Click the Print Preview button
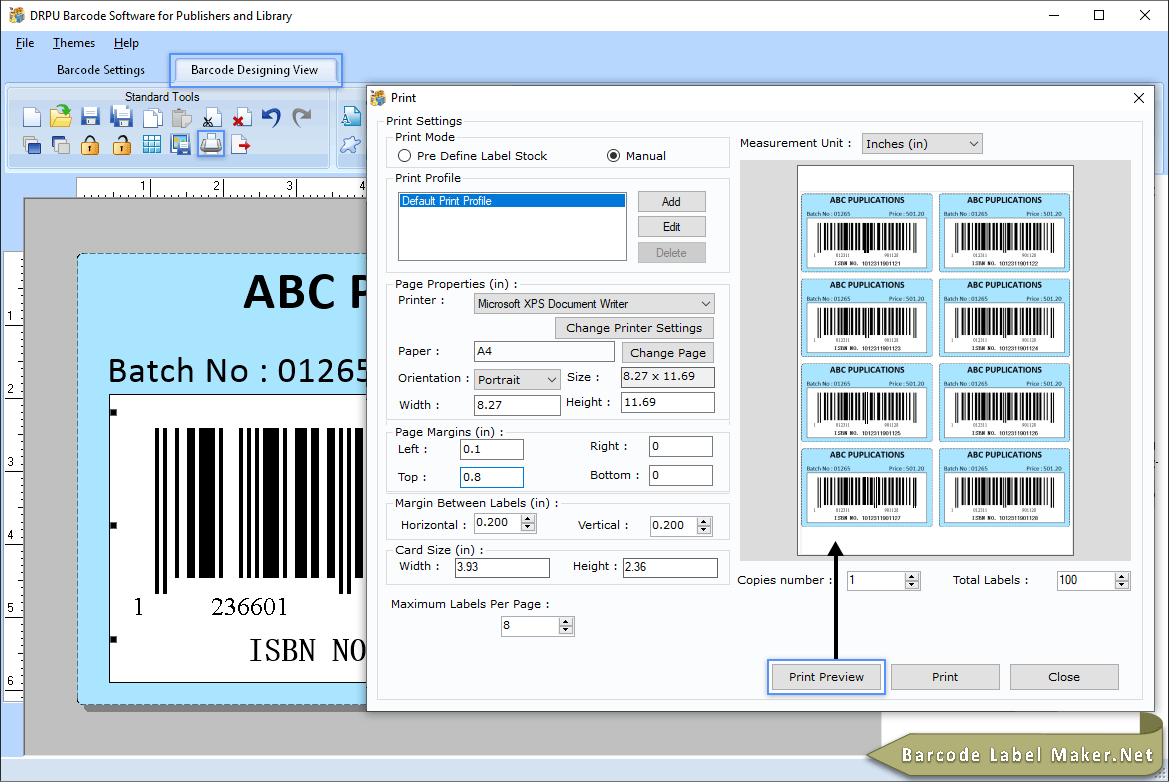 826,677
